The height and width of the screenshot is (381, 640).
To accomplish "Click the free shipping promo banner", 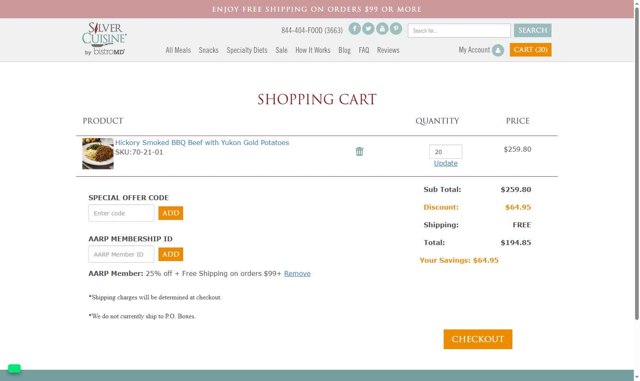I will tap(317, 9).
